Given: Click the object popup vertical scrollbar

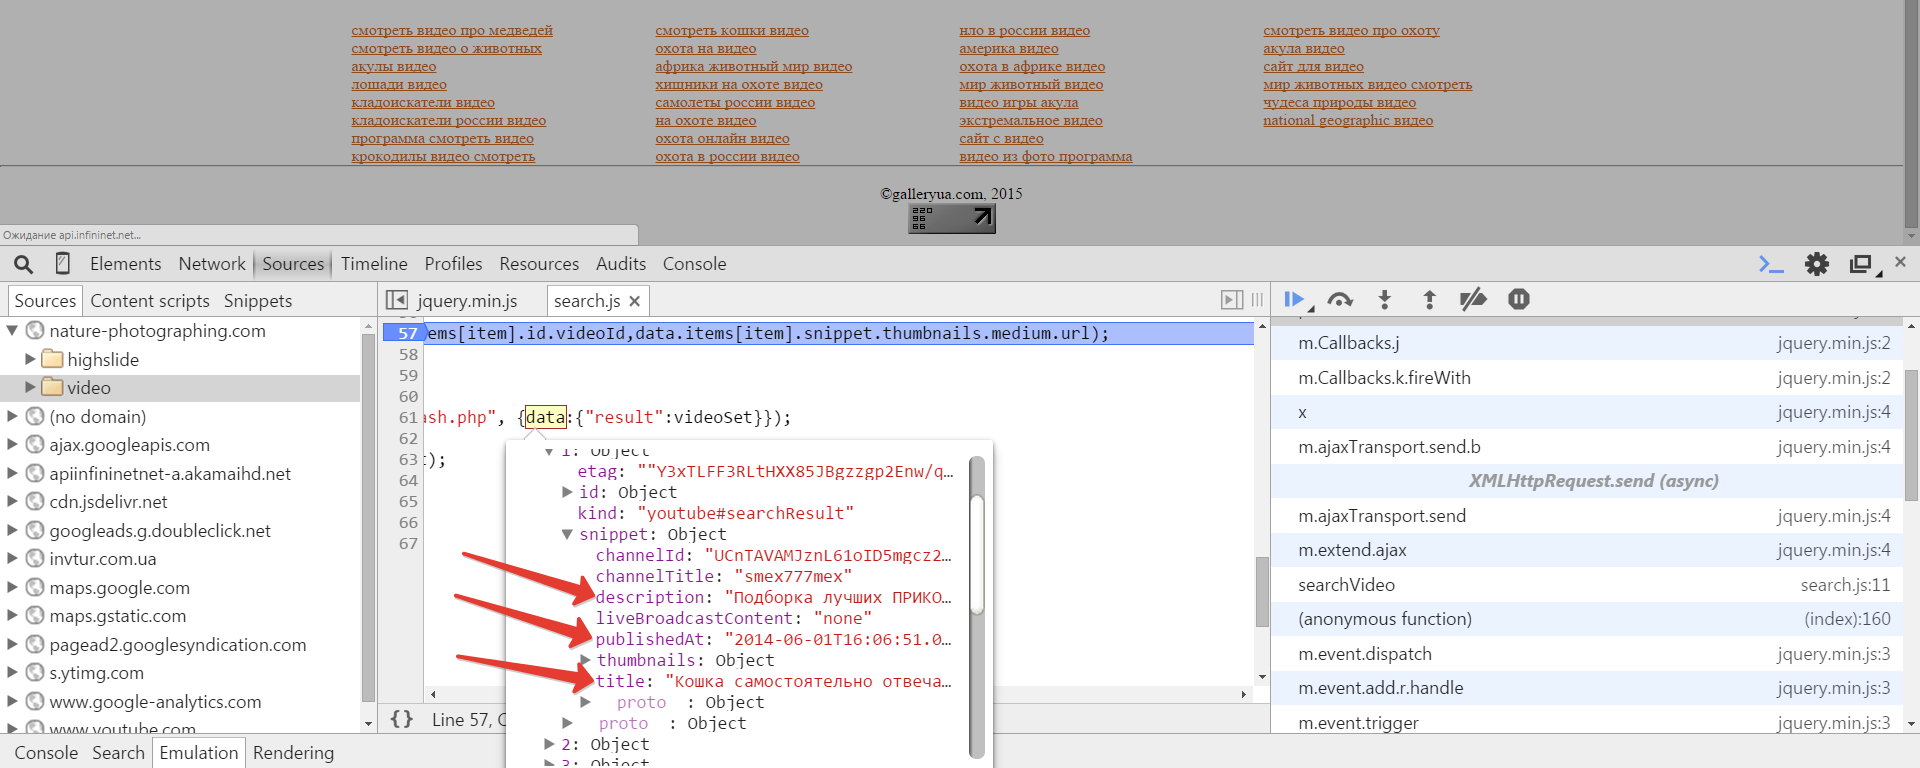Looking at the screenshot, I should click(x=977, y=555).
